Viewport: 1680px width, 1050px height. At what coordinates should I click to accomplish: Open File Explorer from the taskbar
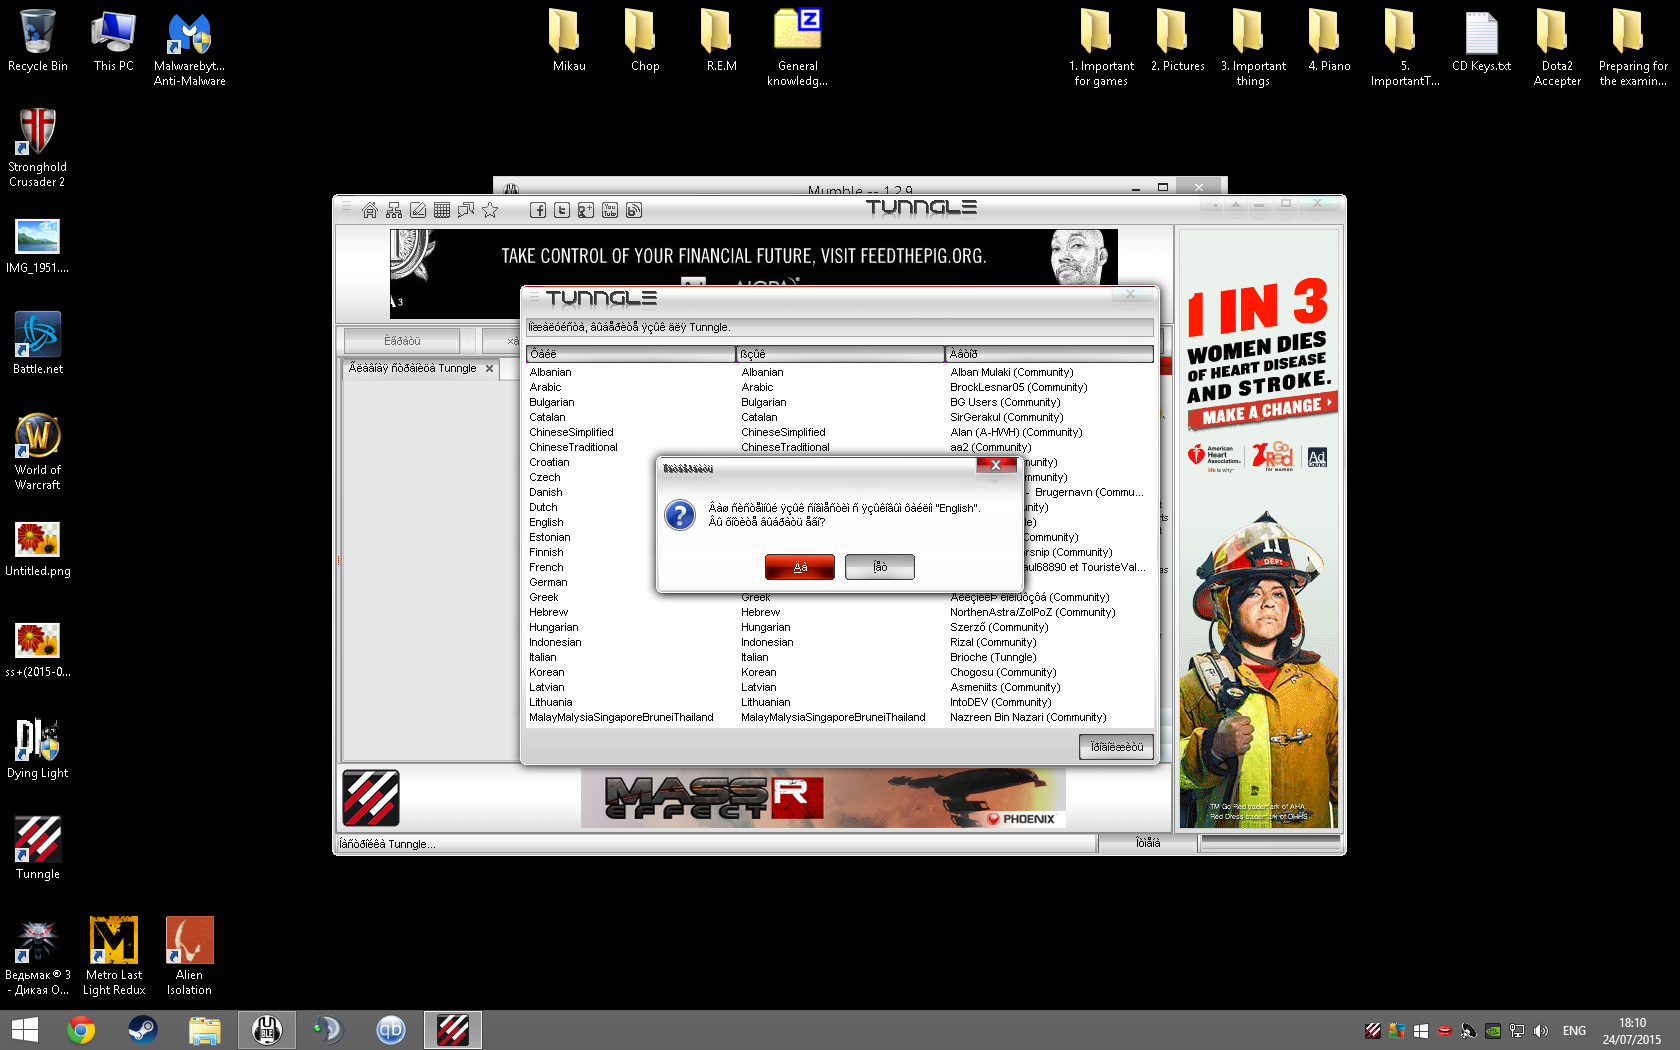(205, 1030)
